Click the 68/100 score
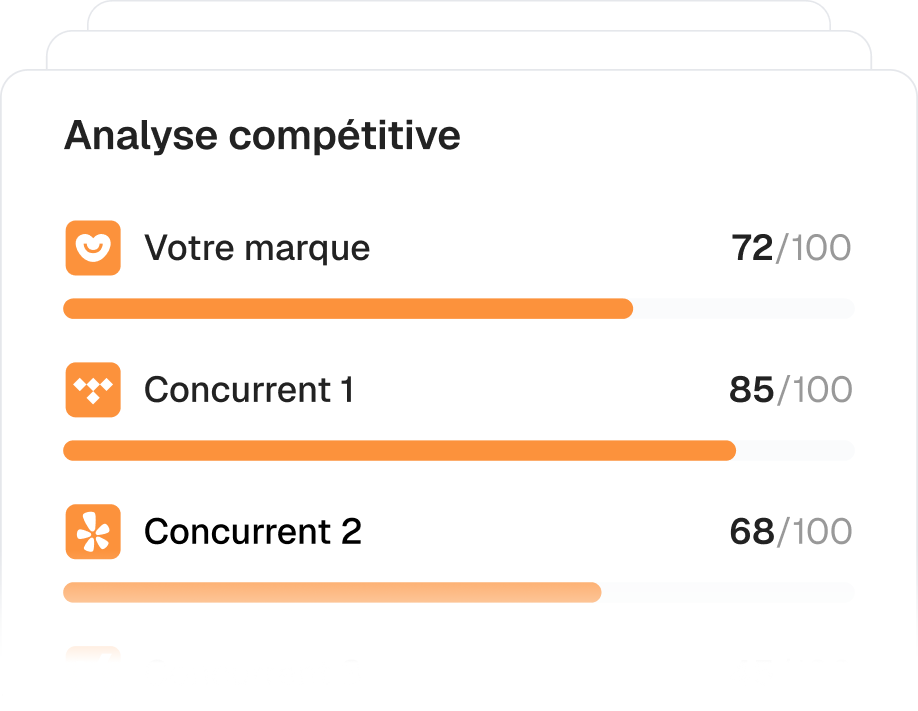 coord(791,532)
